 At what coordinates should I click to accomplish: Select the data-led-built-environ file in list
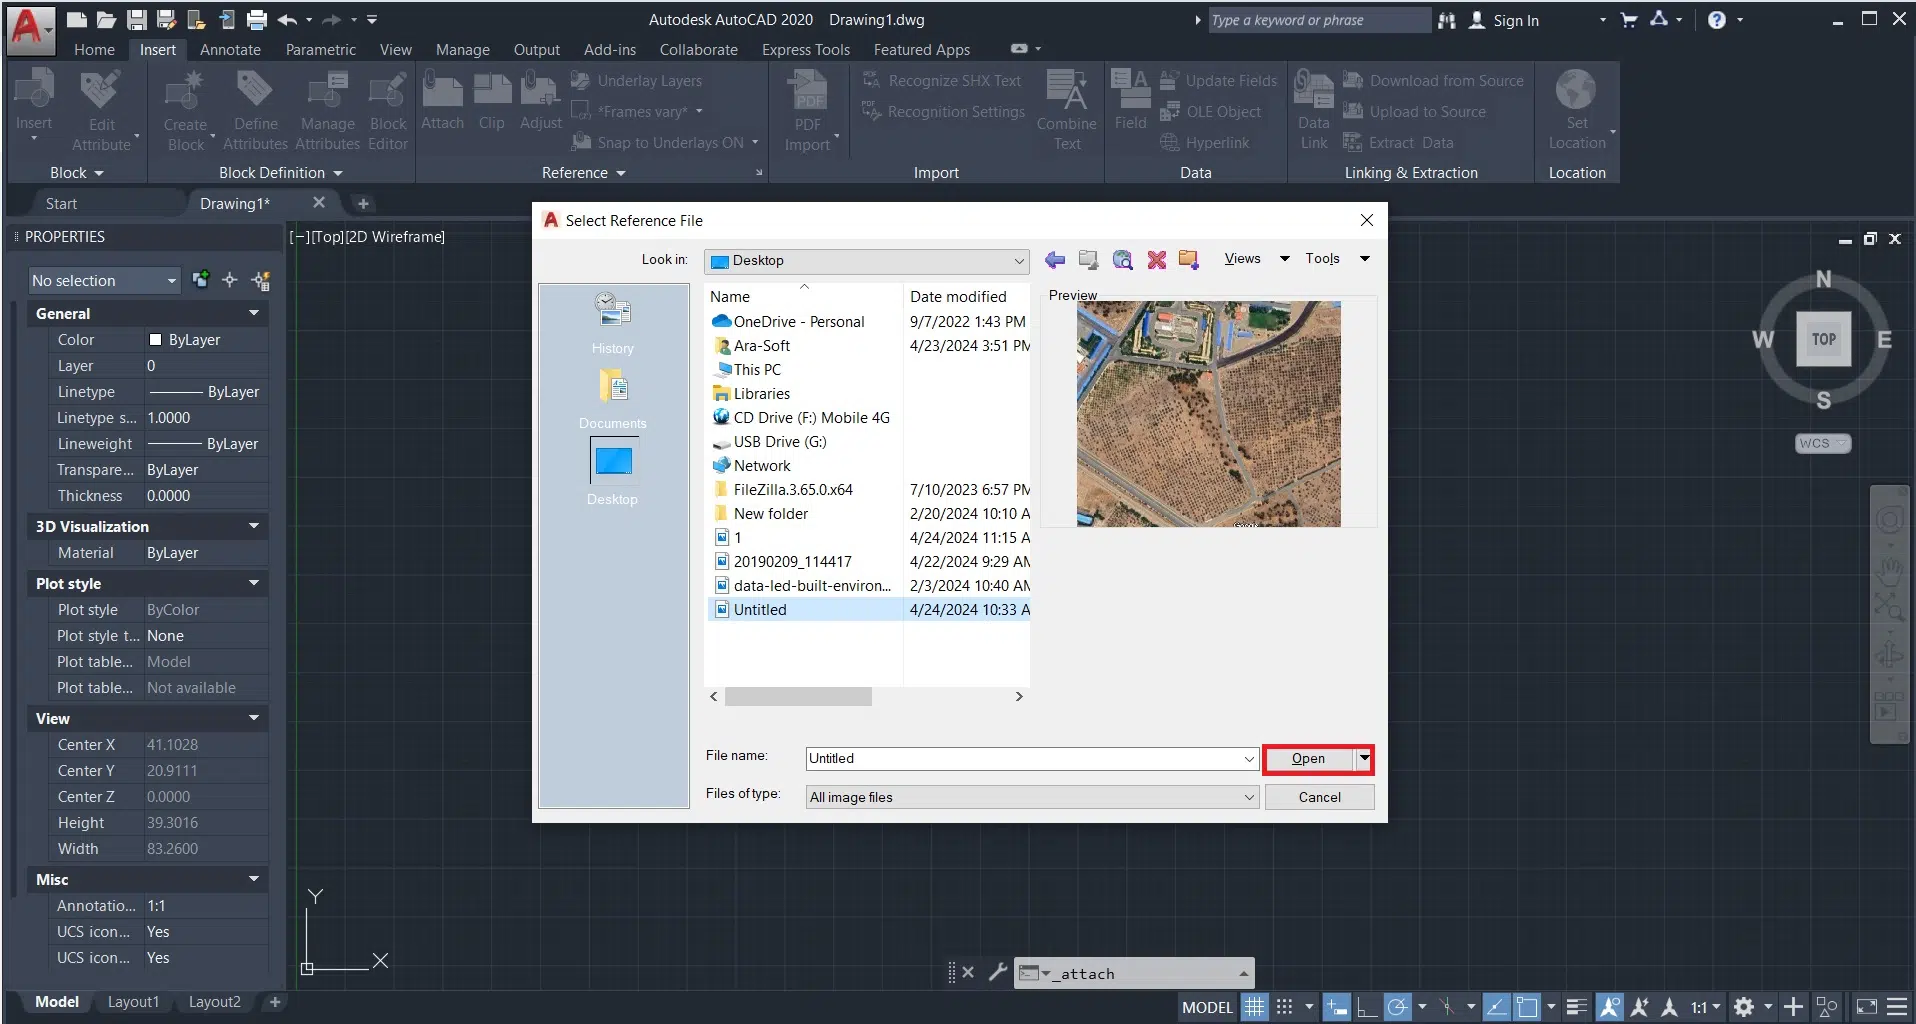coord(811,586)
